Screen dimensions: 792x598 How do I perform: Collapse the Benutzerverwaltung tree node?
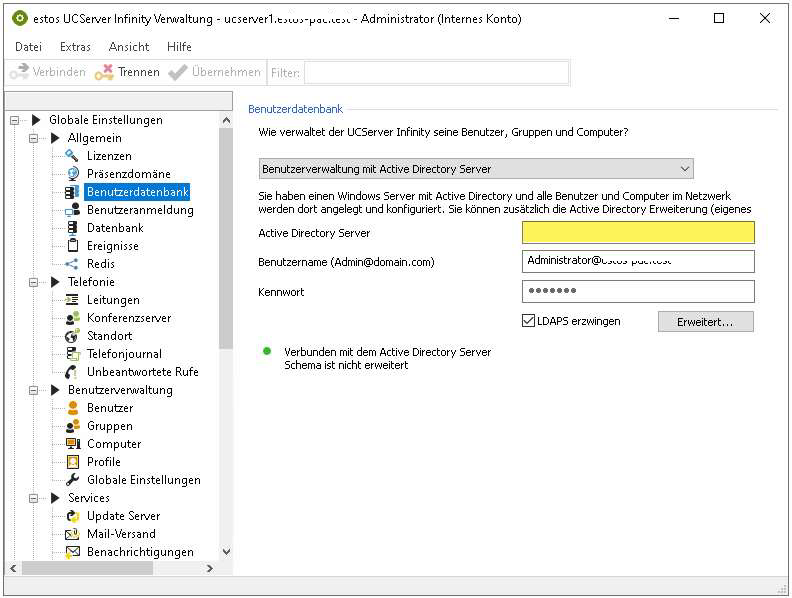coord(33,390)
